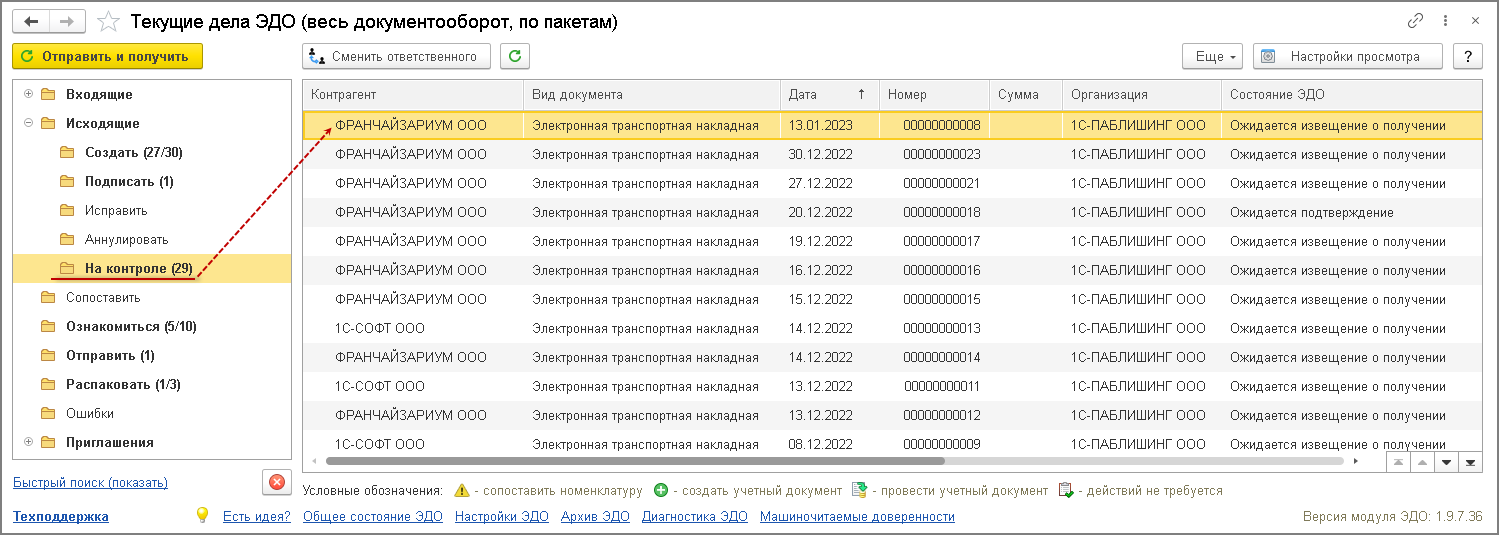Select row with number 00000000015
The height and width of the screenshot is (535, 1499).
(892, 299)
